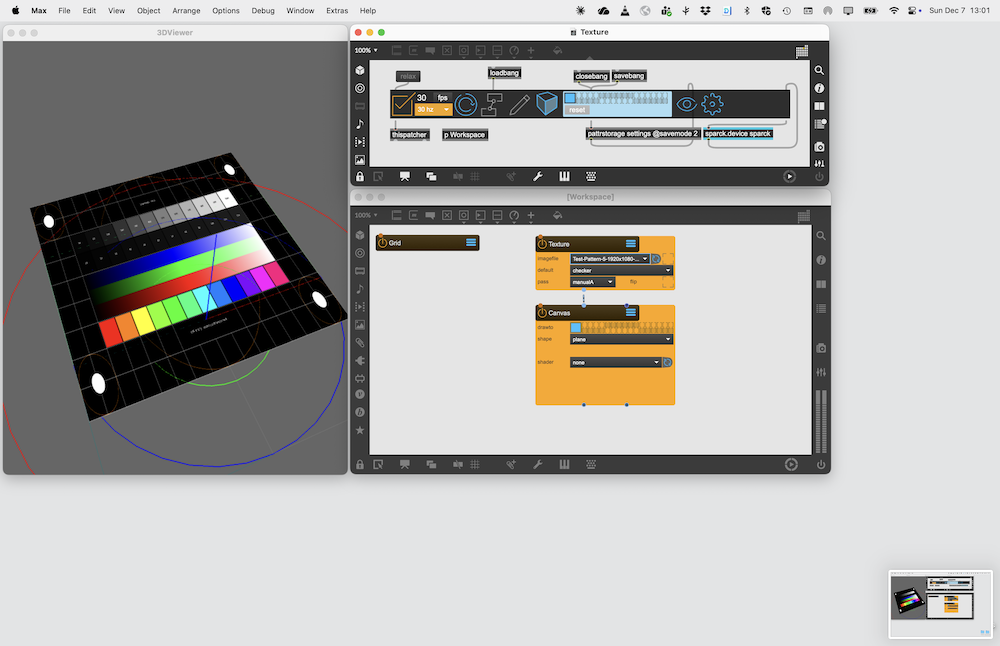Open the Texture node hamburger menu
Screen dimensions: 1000x646
click(x=631, y=243)
